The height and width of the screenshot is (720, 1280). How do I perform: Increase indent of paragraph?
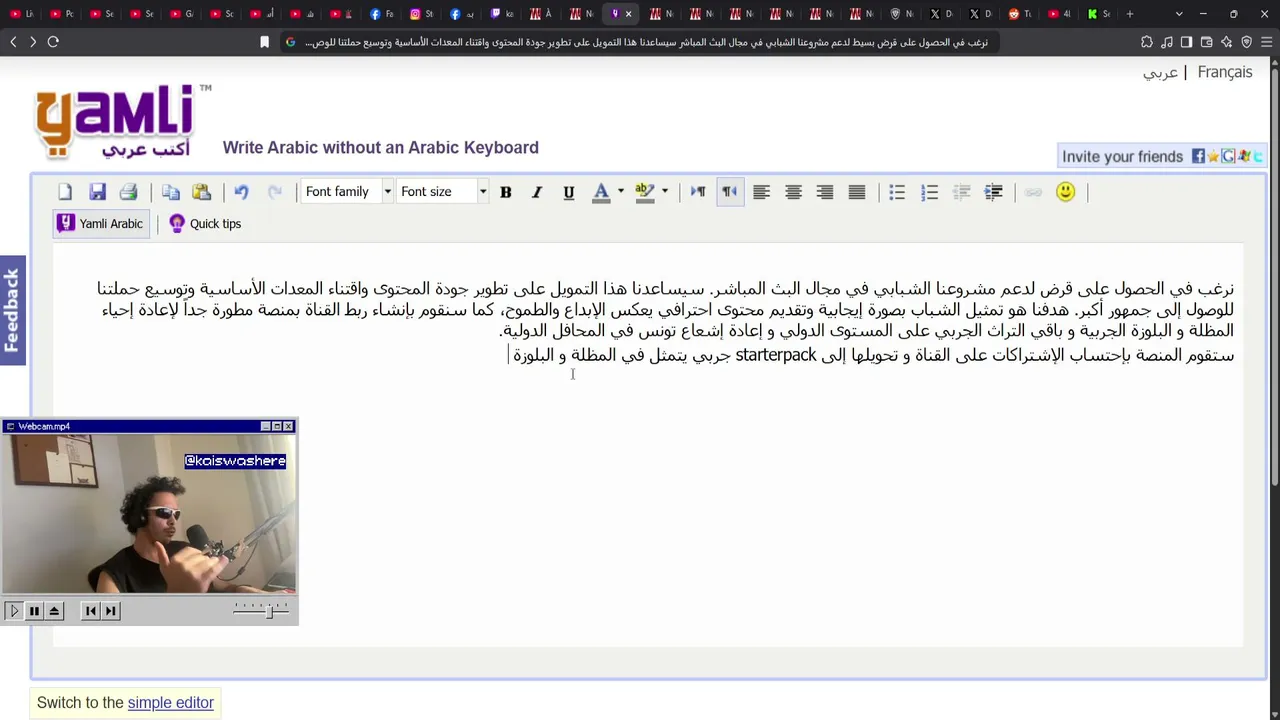click(x=993, y=192)
